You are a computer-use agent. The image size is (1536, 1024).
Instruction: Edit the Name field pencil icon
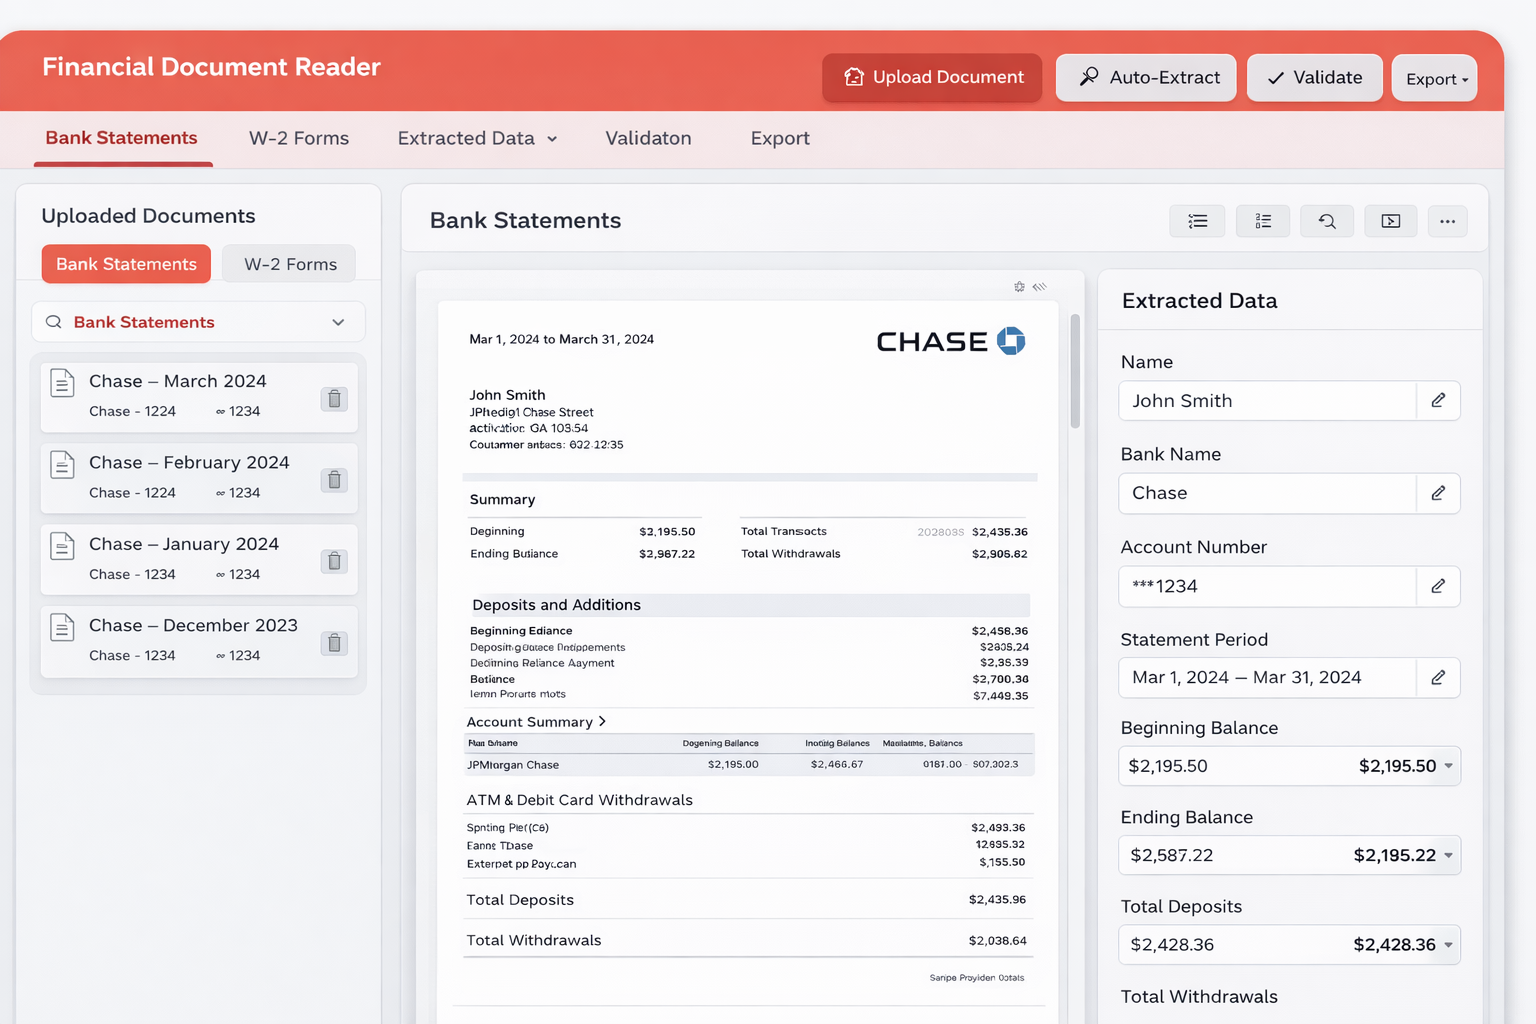[1438, 401]
